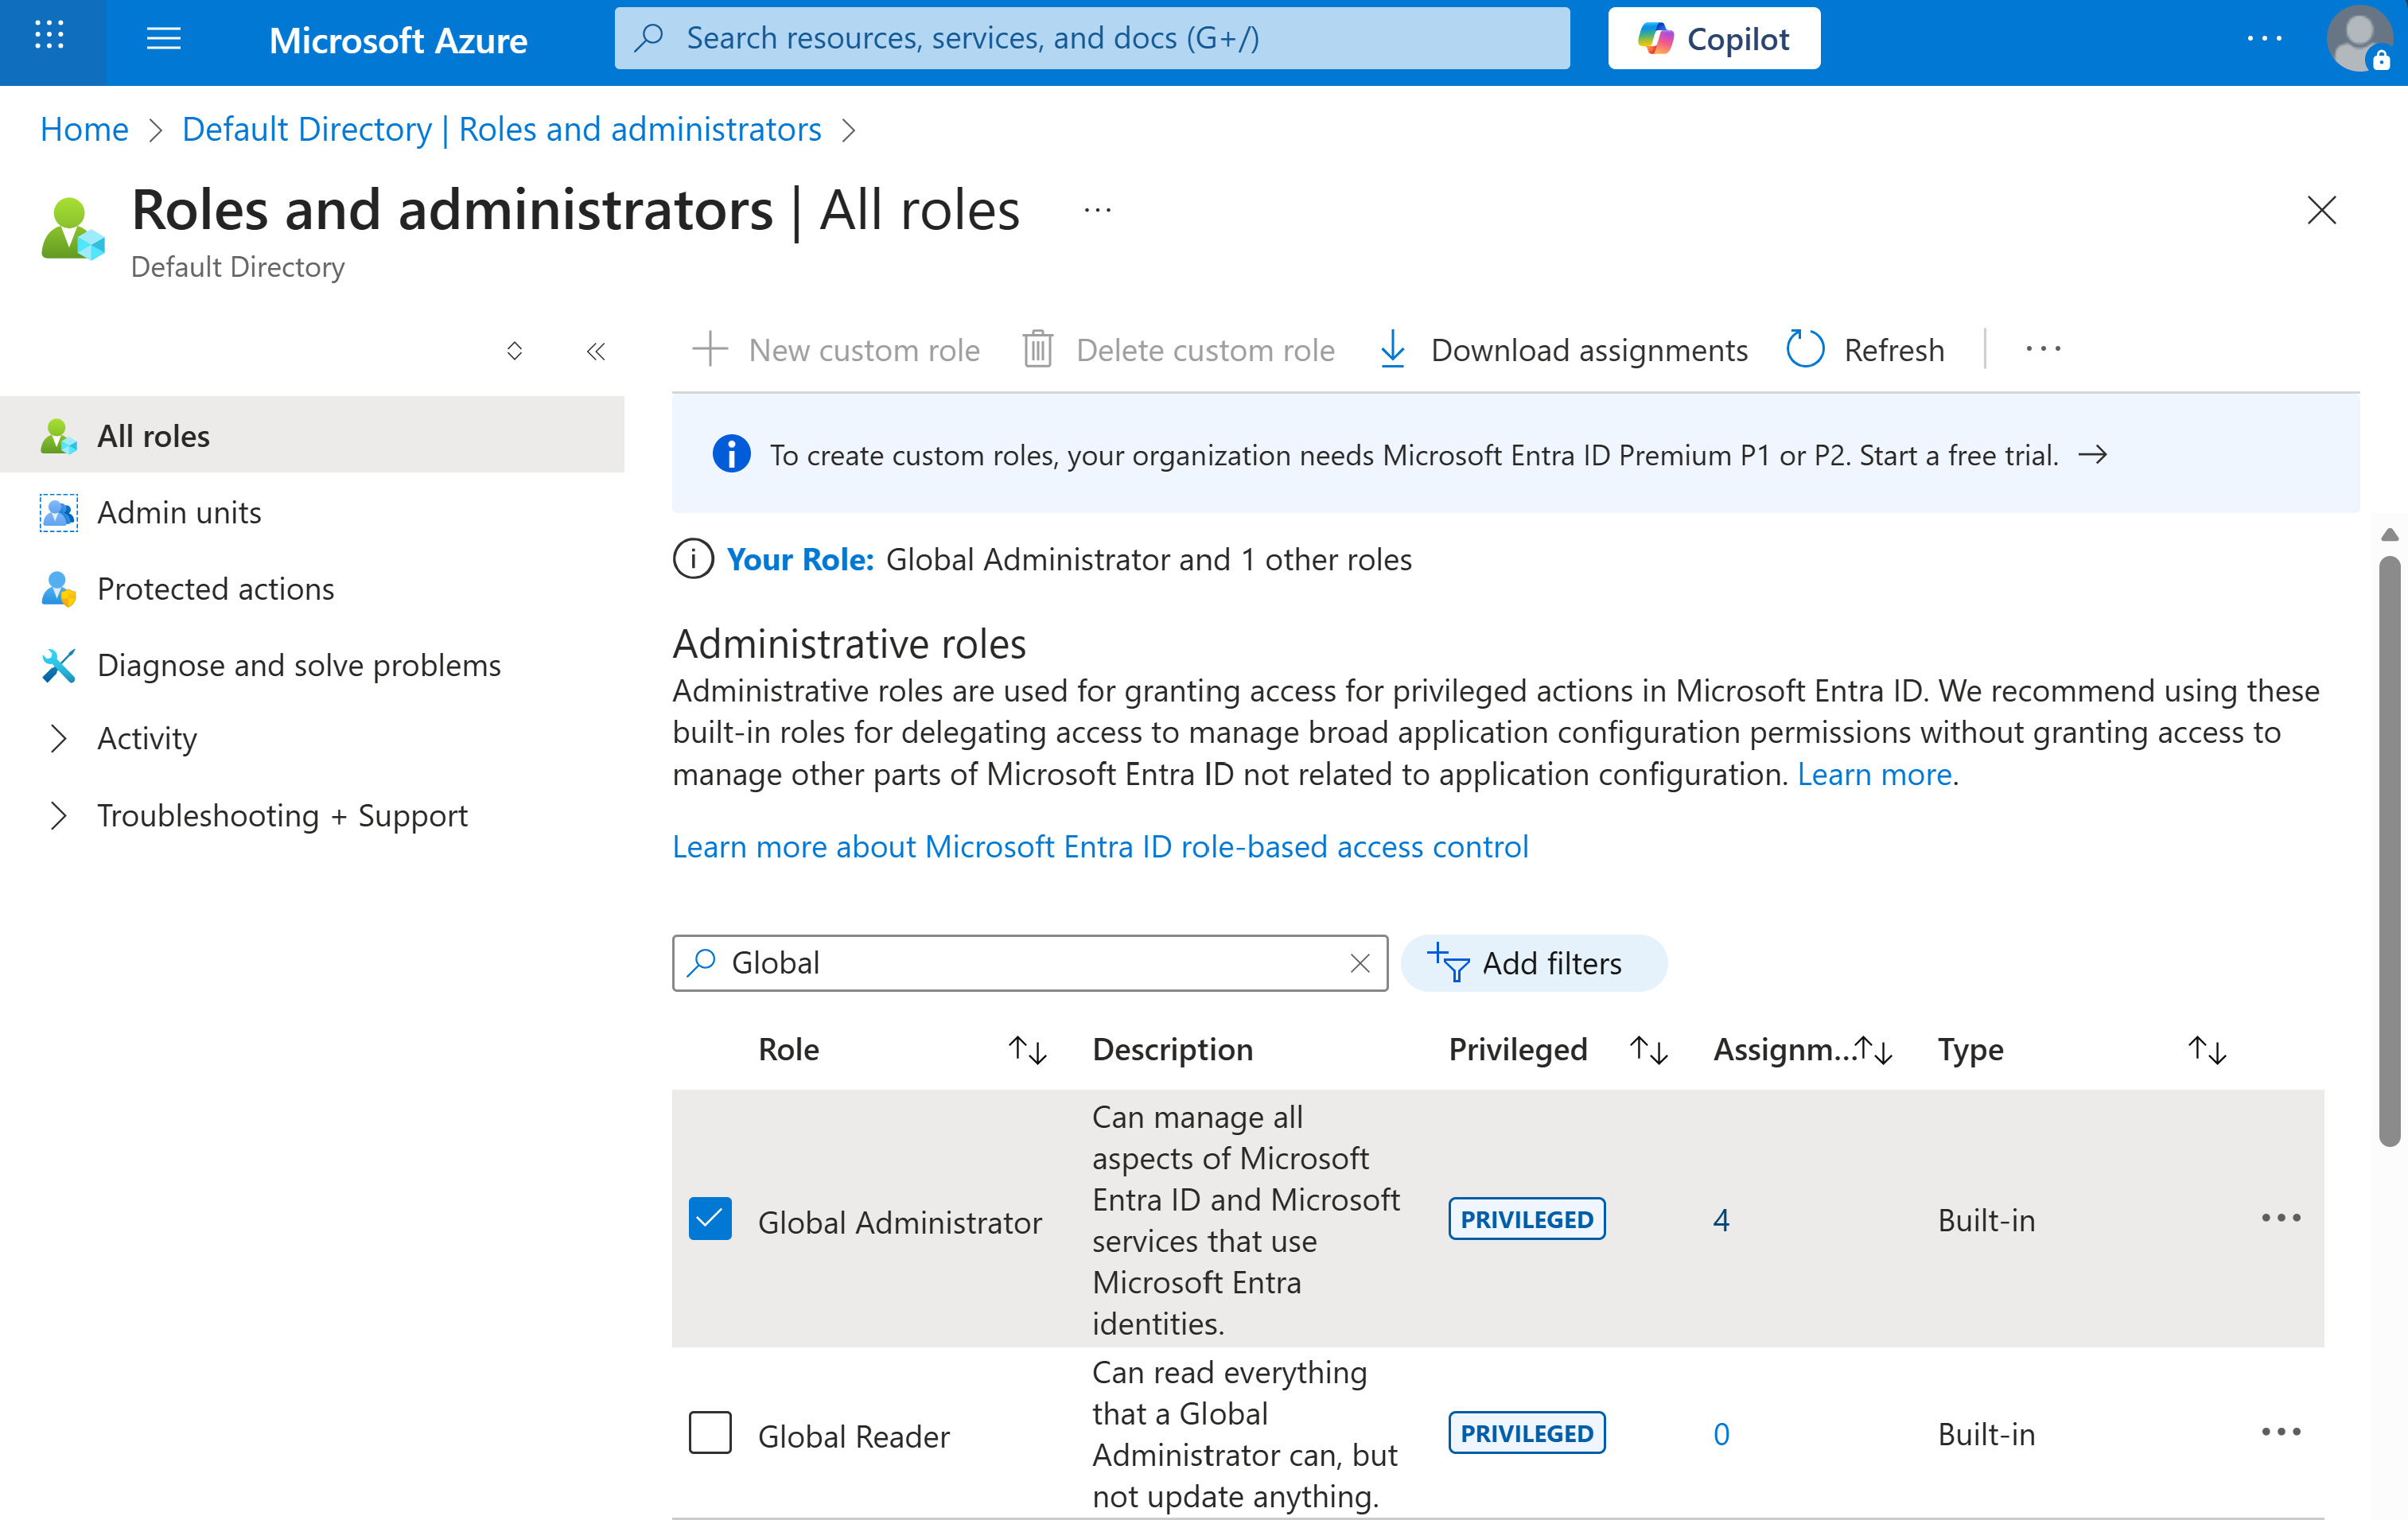
Task: Open role-based access control learn more link
Action: [x=1100, y=847]
